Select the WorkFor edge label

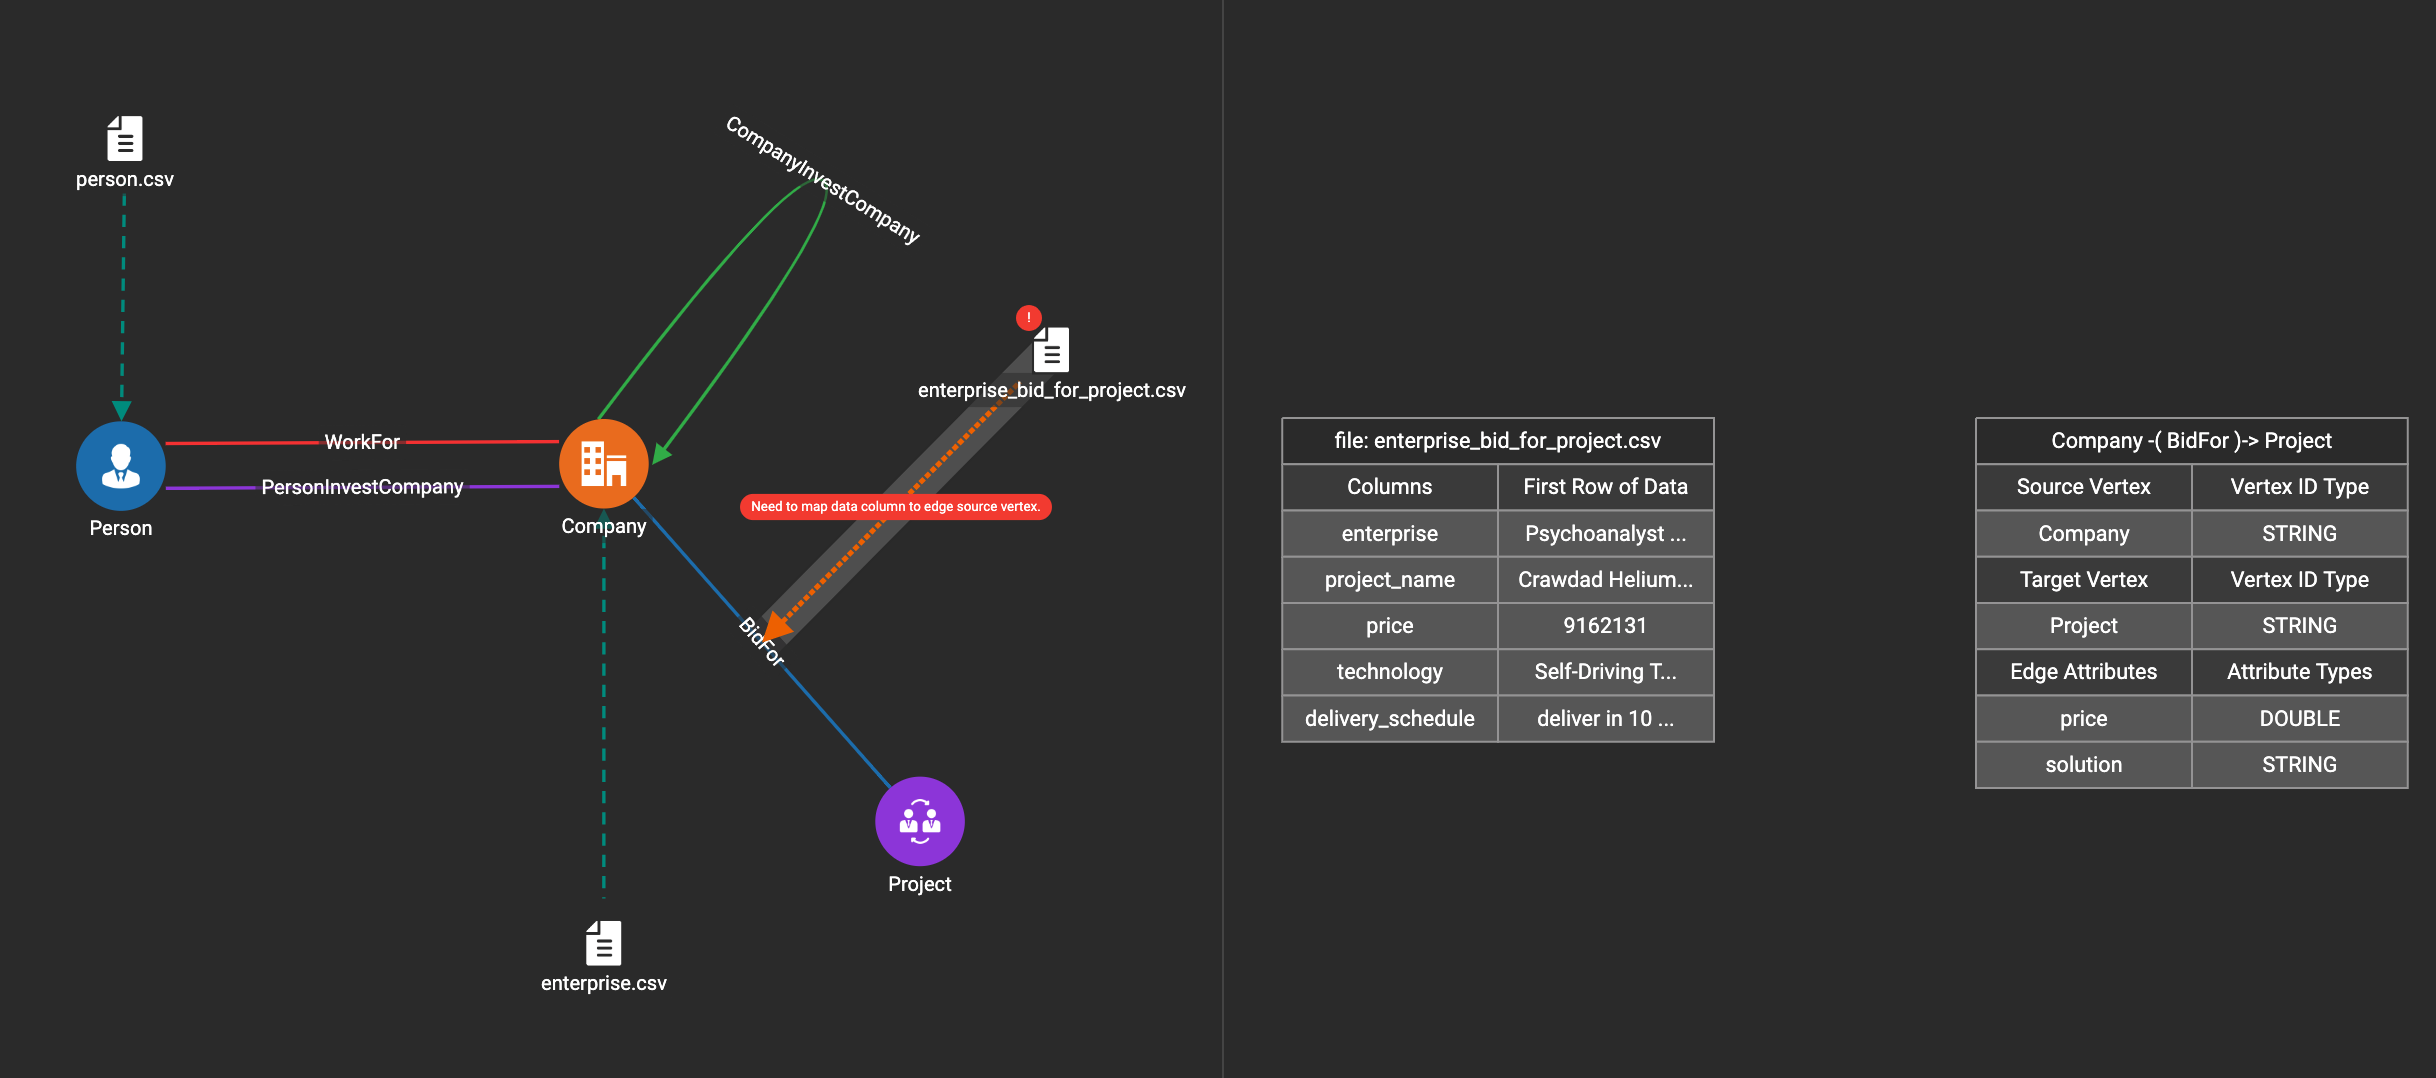click(362, 442)
